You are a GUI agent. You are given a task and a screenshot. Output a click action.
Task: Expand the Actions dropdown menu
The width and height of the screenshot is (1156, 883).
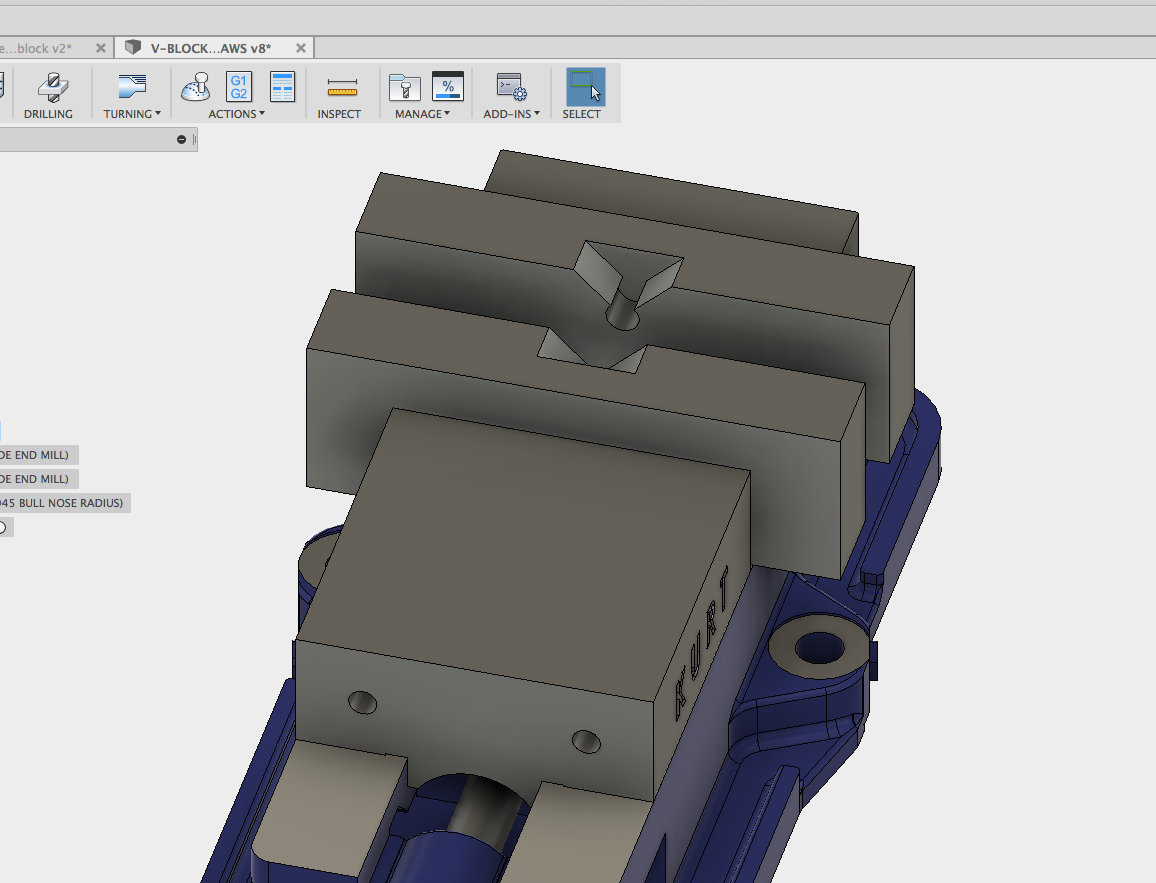261,113
